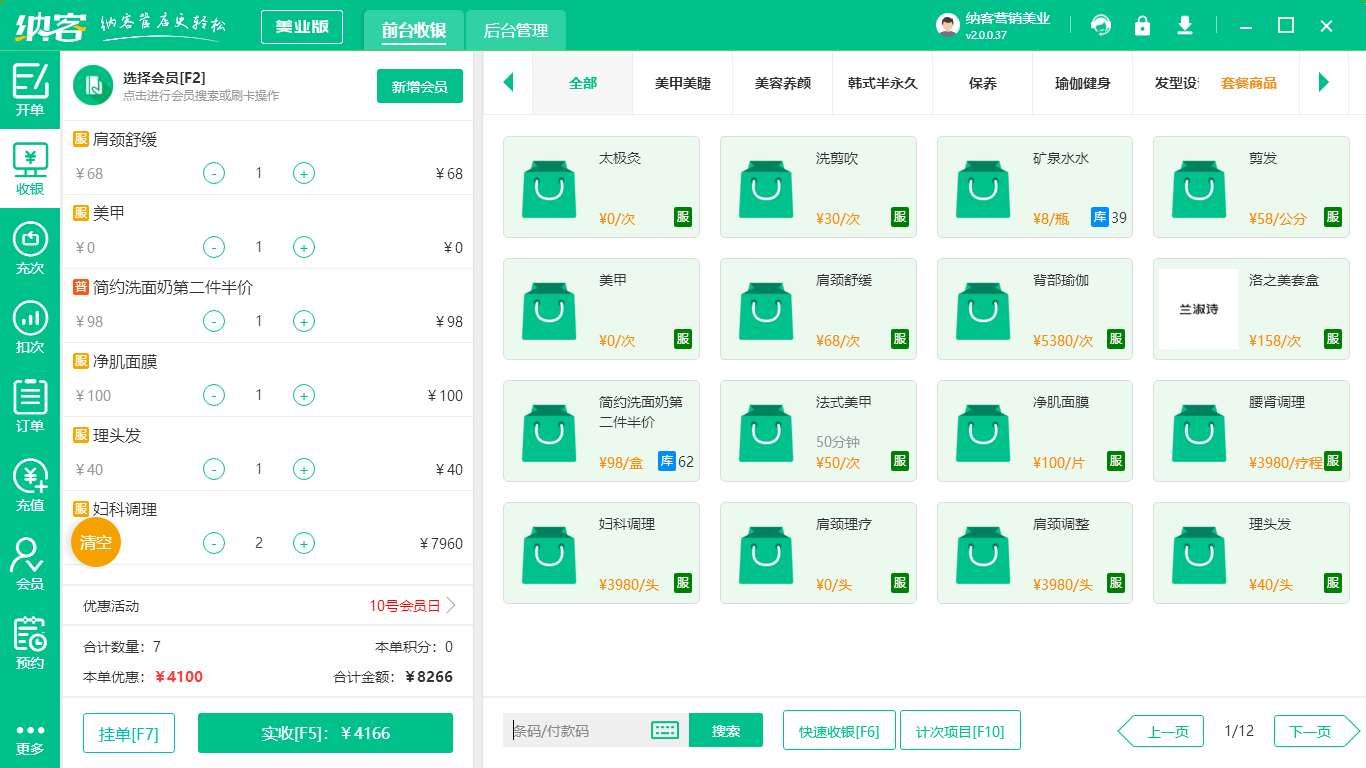The height and width of the screenshot is (768, 1366).
Task: Select the 肩颈理疗 product card
Action: [x=818, y=553]
